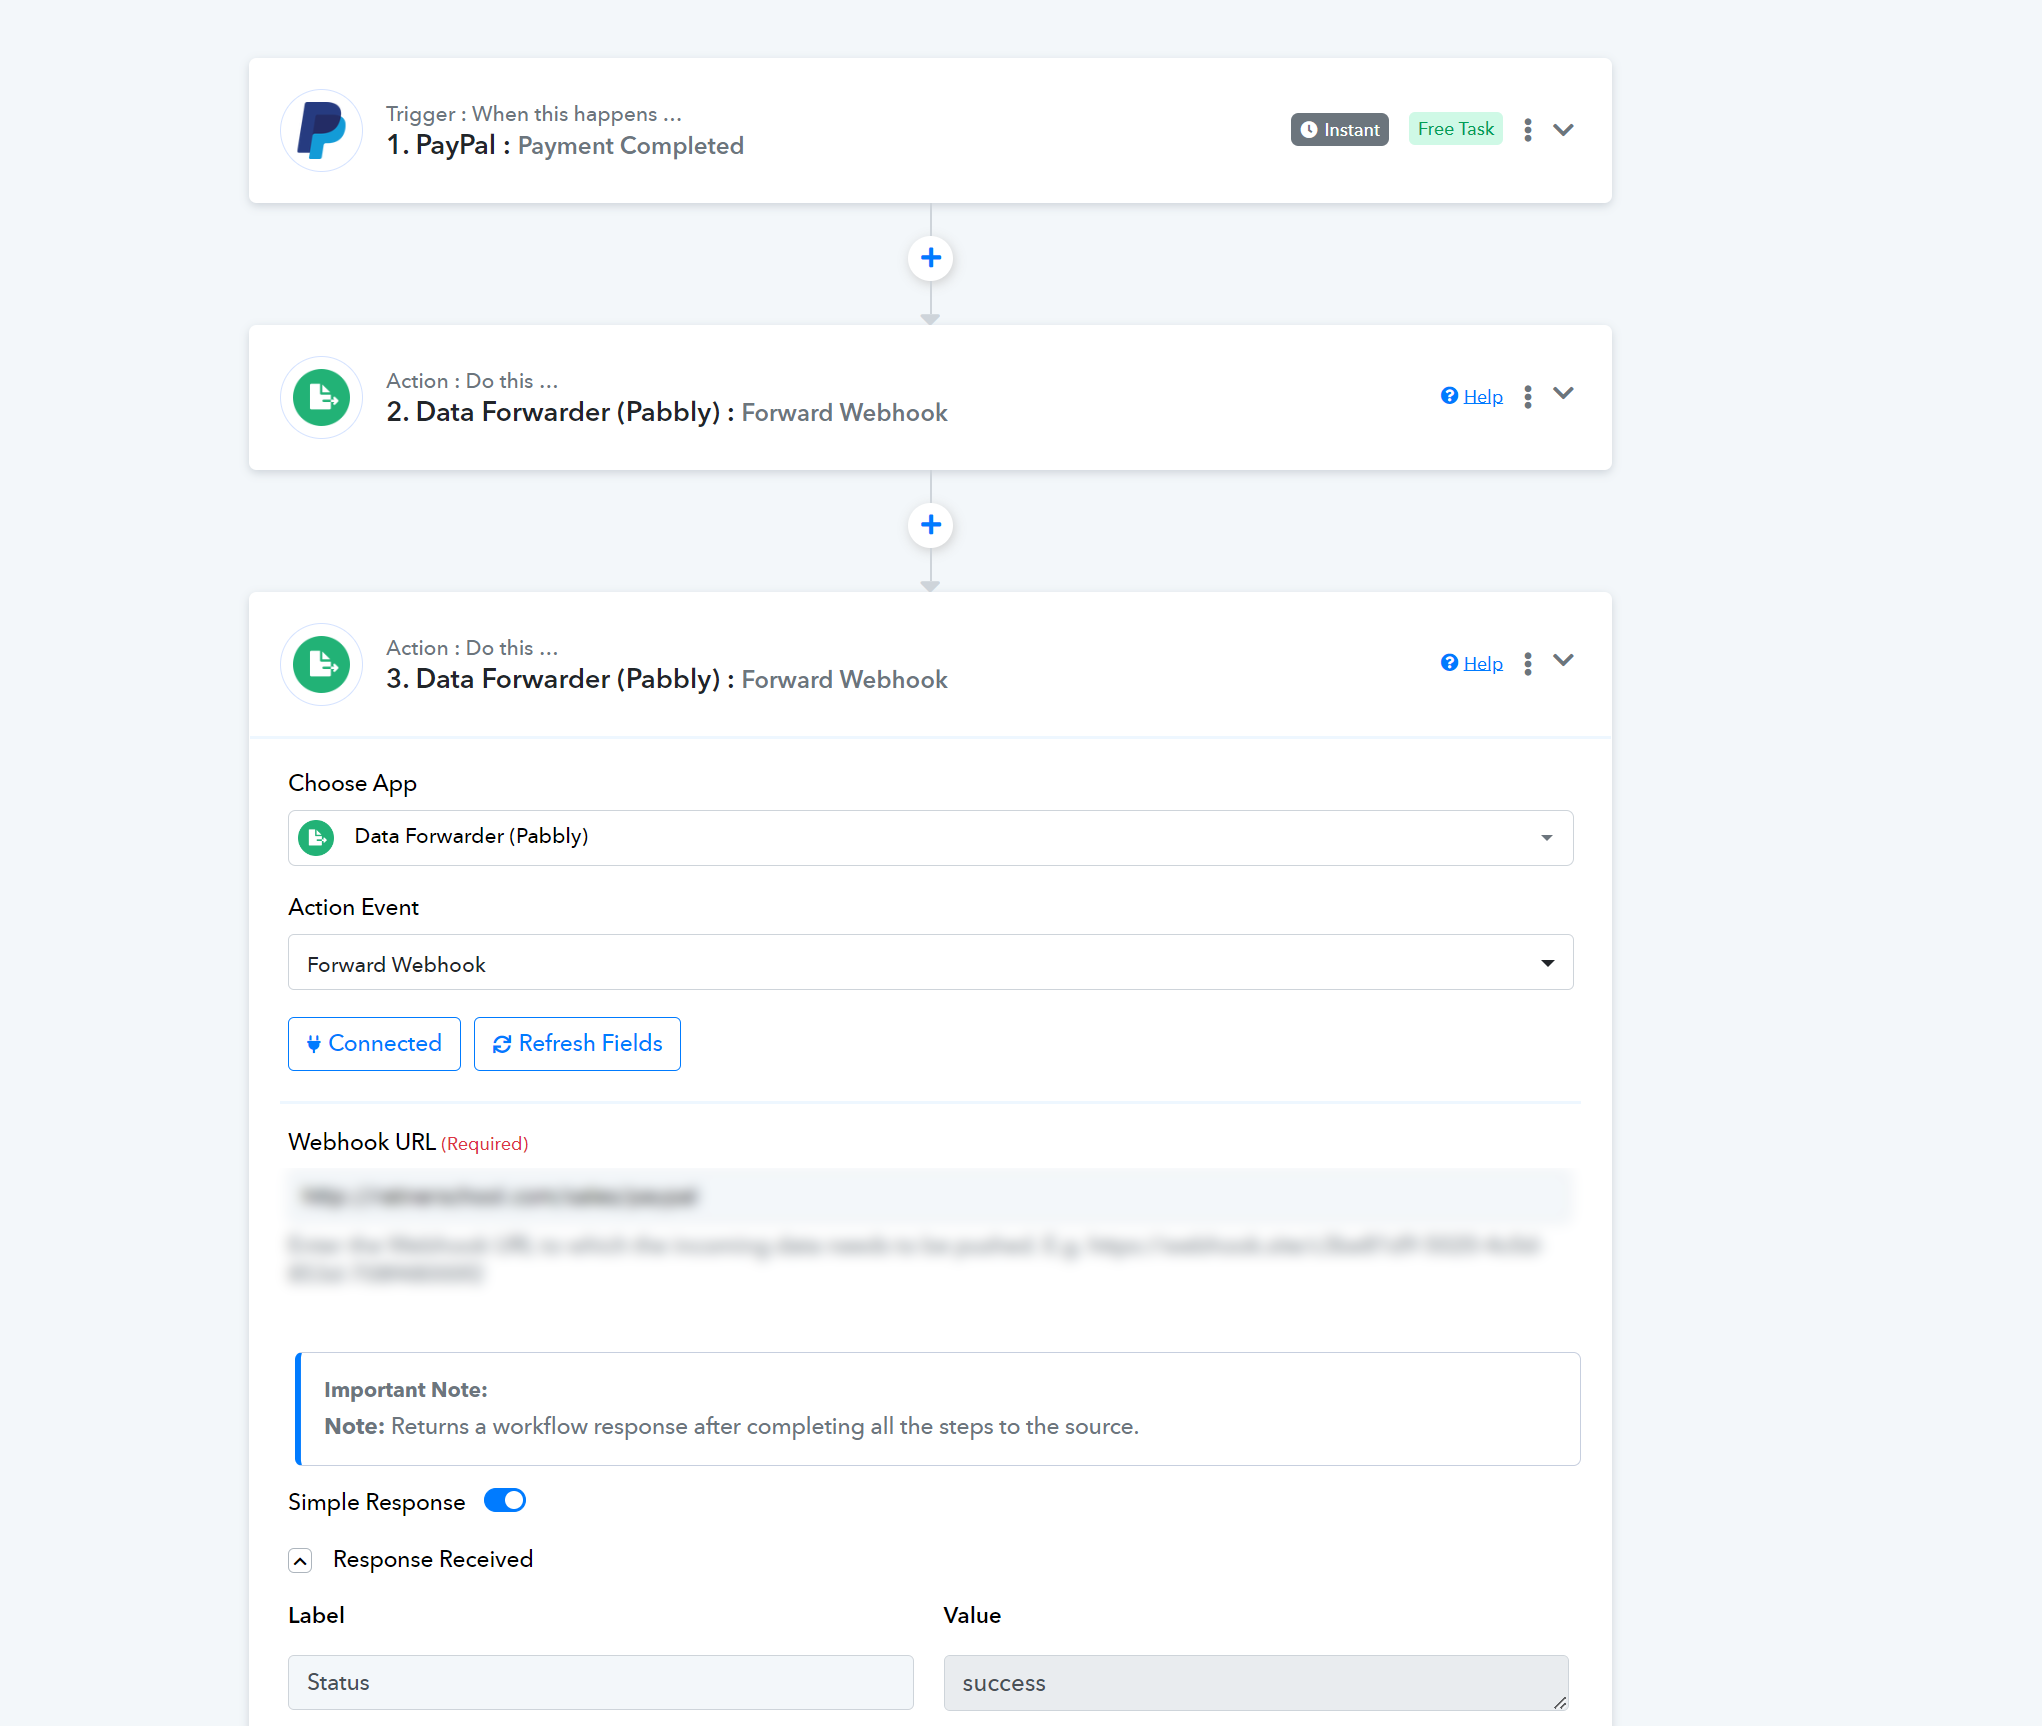
Task: Click the success value text area
Action: [1256, 1683]
